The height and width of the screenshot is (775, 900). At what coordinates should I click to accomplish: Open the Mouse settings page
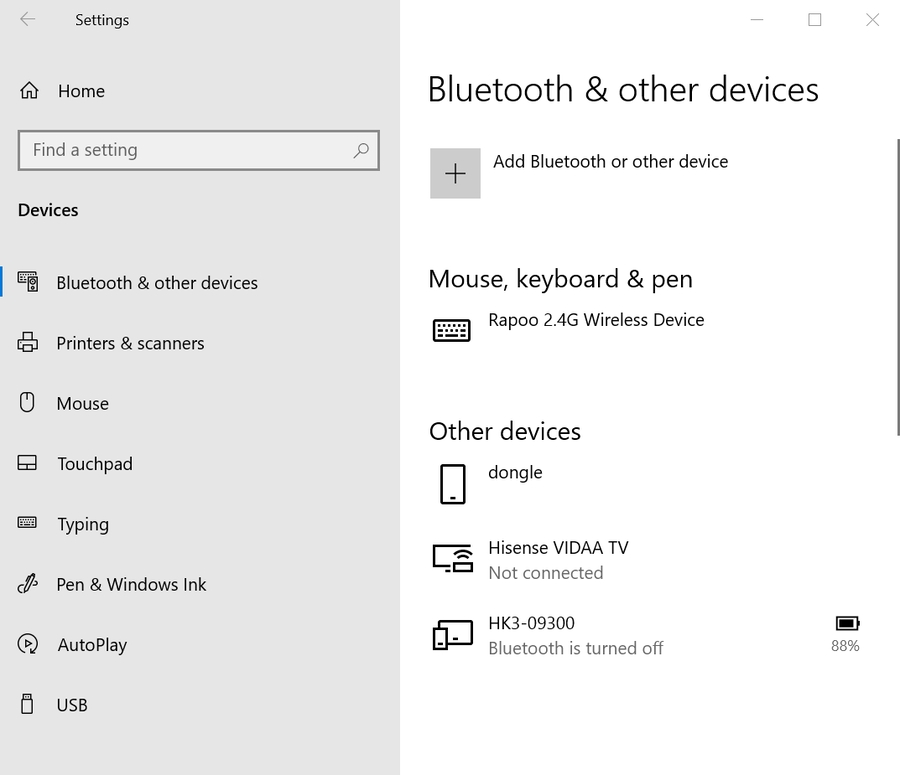[x=82, y=404]
